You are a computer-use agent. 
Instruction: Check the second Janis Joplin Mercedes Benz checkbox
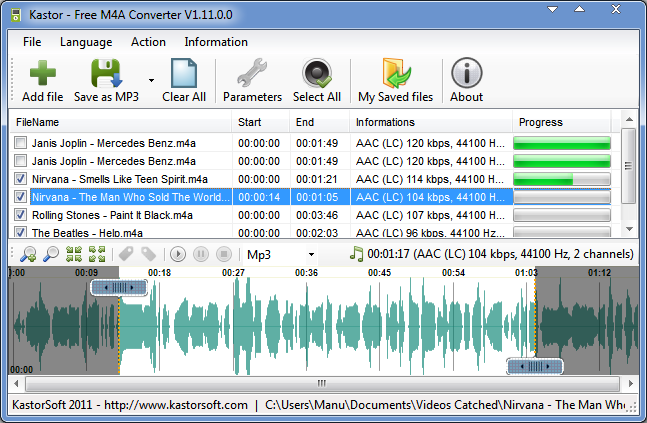20,161
